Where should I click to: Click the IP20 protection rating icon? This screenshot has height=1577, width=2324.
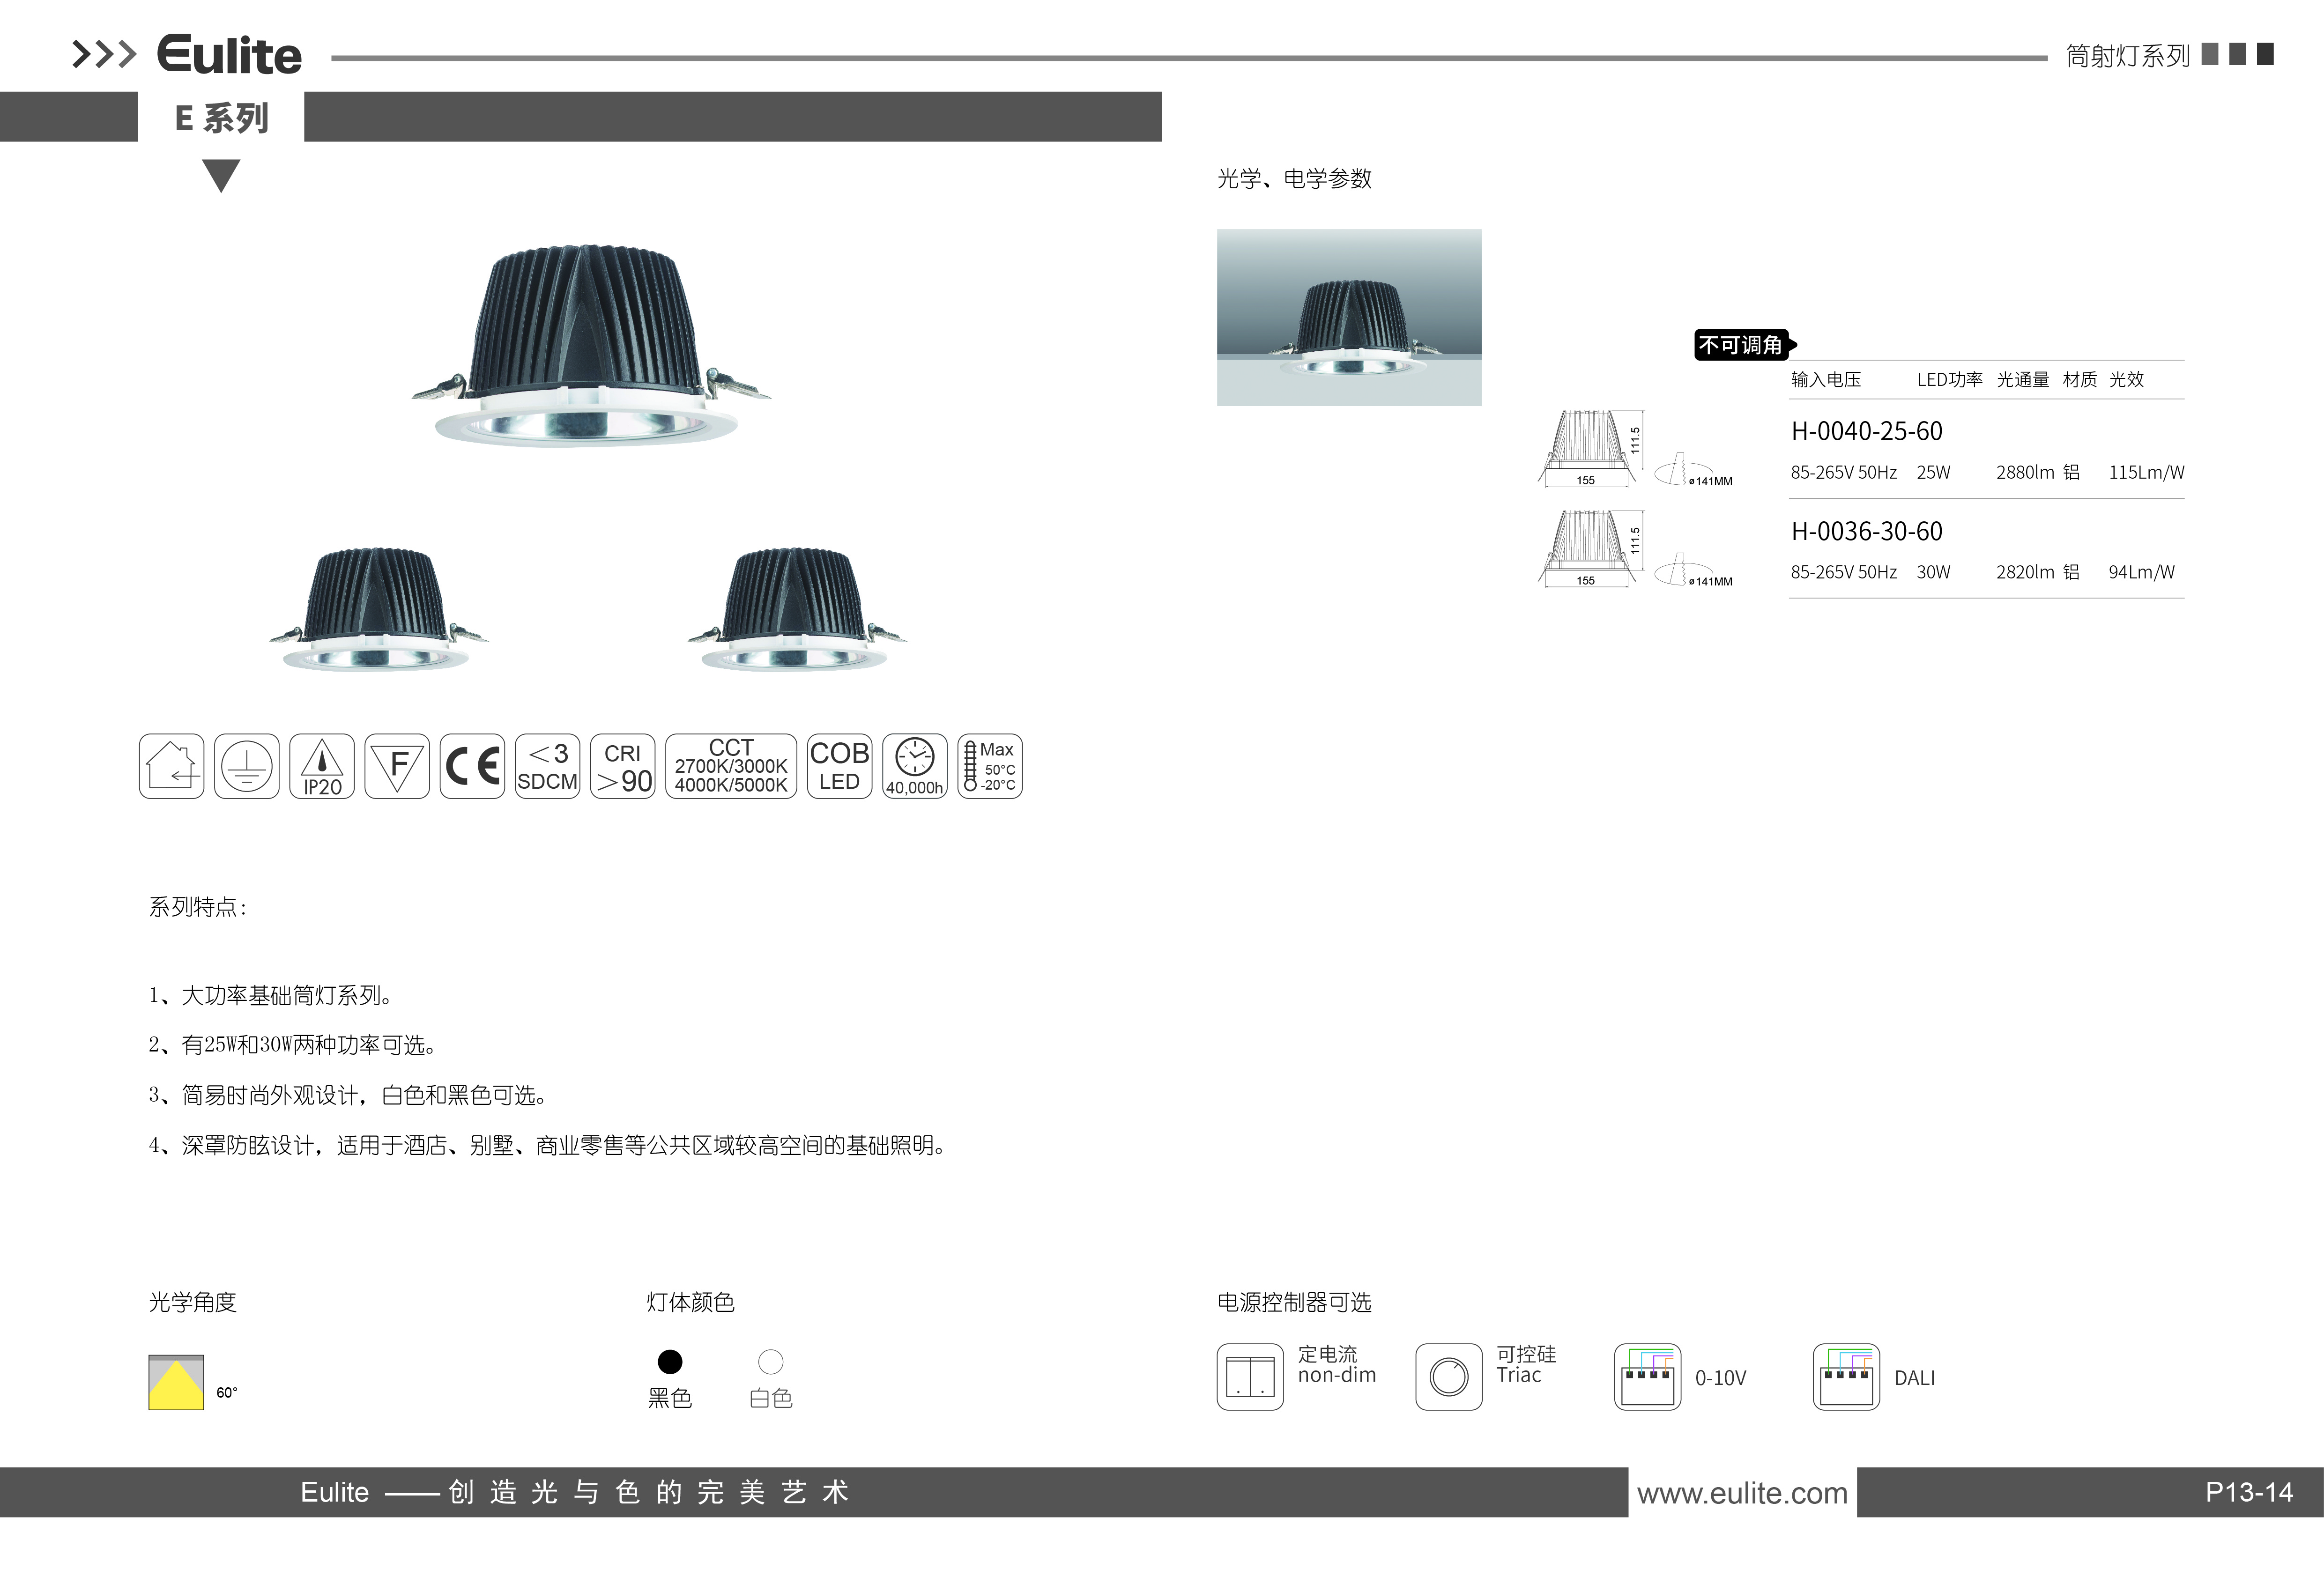(x=322, y=766)
